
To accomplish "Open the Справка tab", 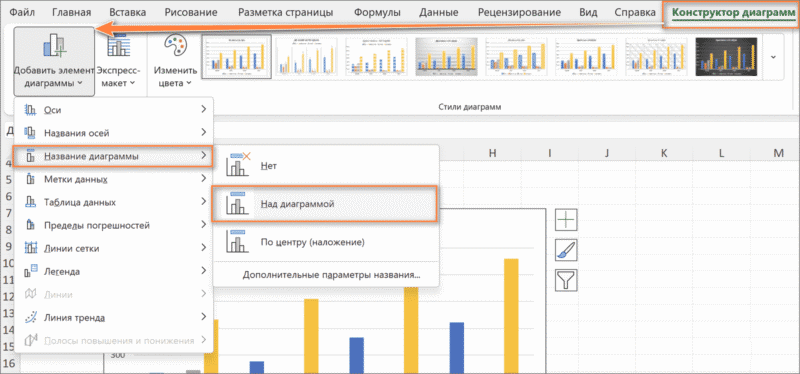I will point(635,12).
